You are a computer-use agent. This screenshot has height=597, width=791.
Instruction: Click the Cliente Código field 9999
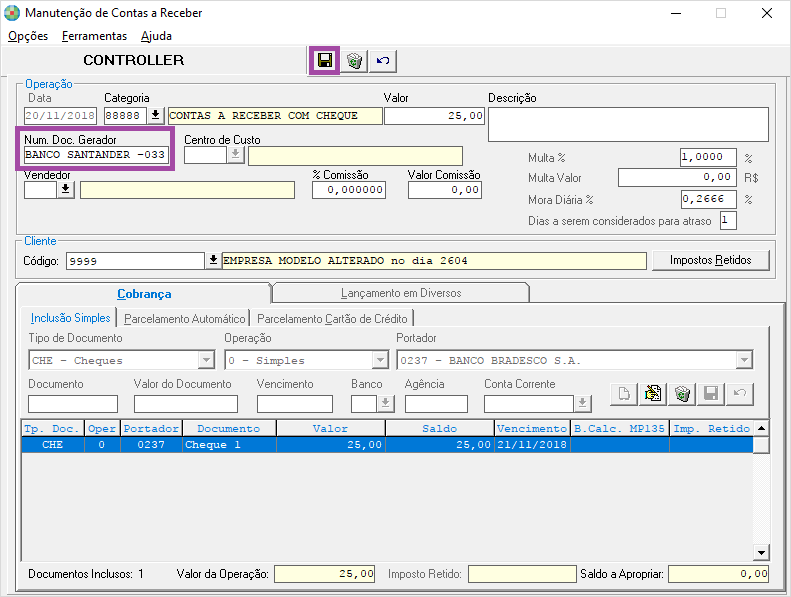135,261
